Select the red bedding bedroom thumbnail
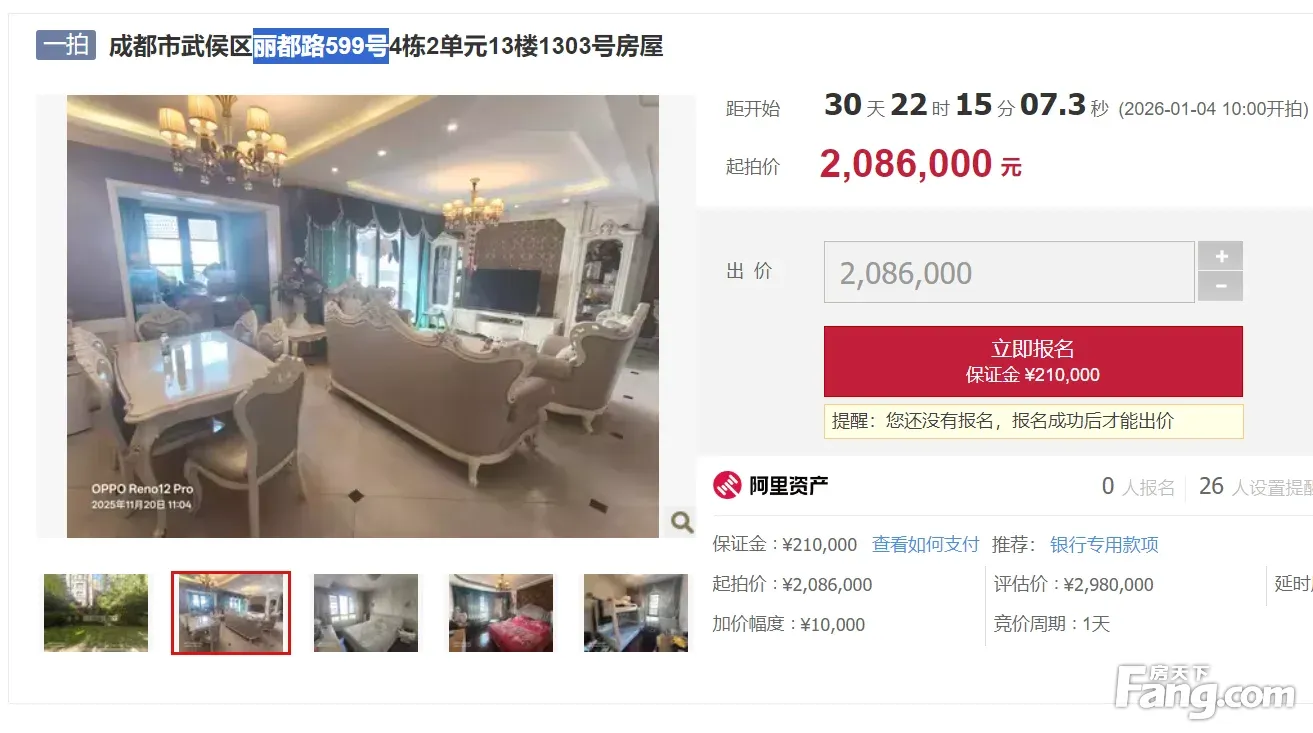This screenshot has width=1313, height=733. [501, 613]
